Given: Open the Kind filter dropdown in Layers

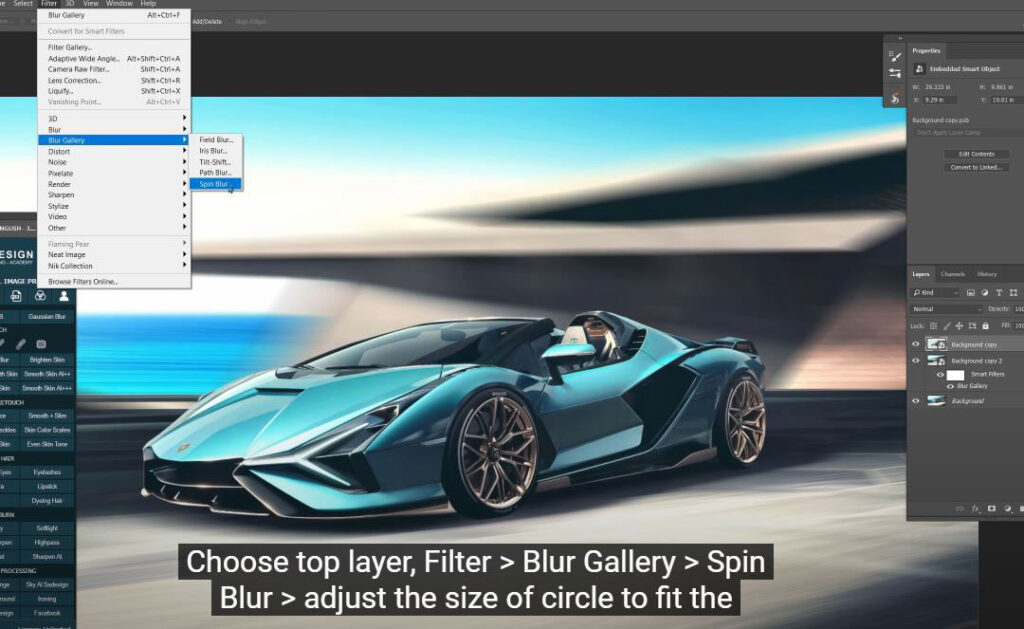Looking at the screenshot, I should [934, 293].
